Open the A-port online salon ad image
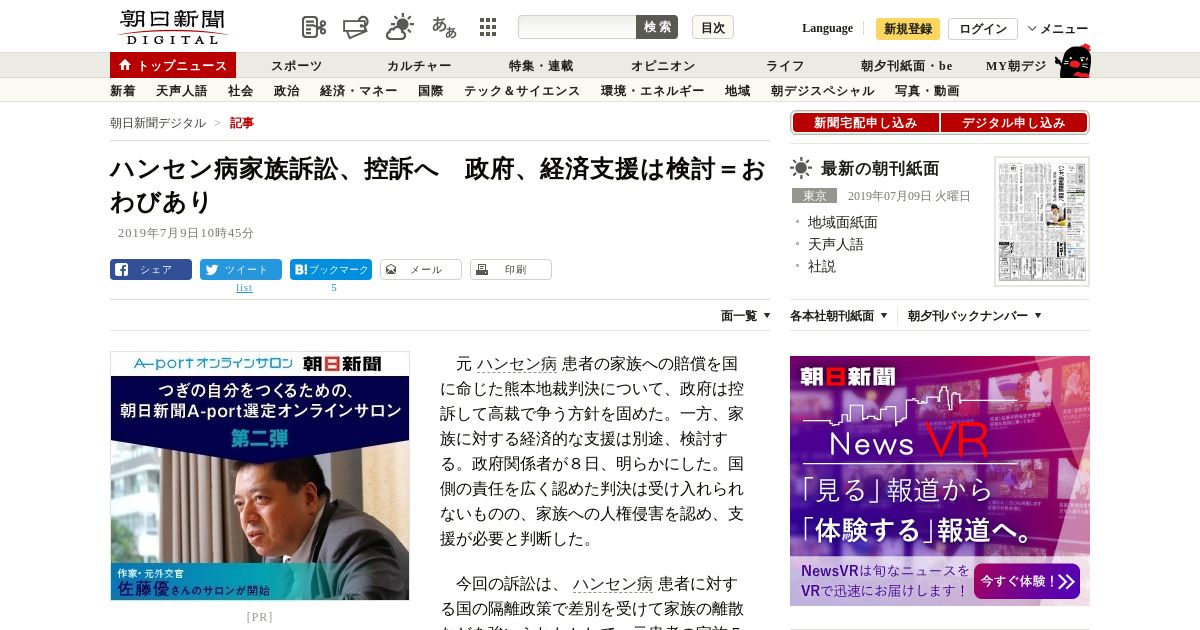 [x=260, y=476]
